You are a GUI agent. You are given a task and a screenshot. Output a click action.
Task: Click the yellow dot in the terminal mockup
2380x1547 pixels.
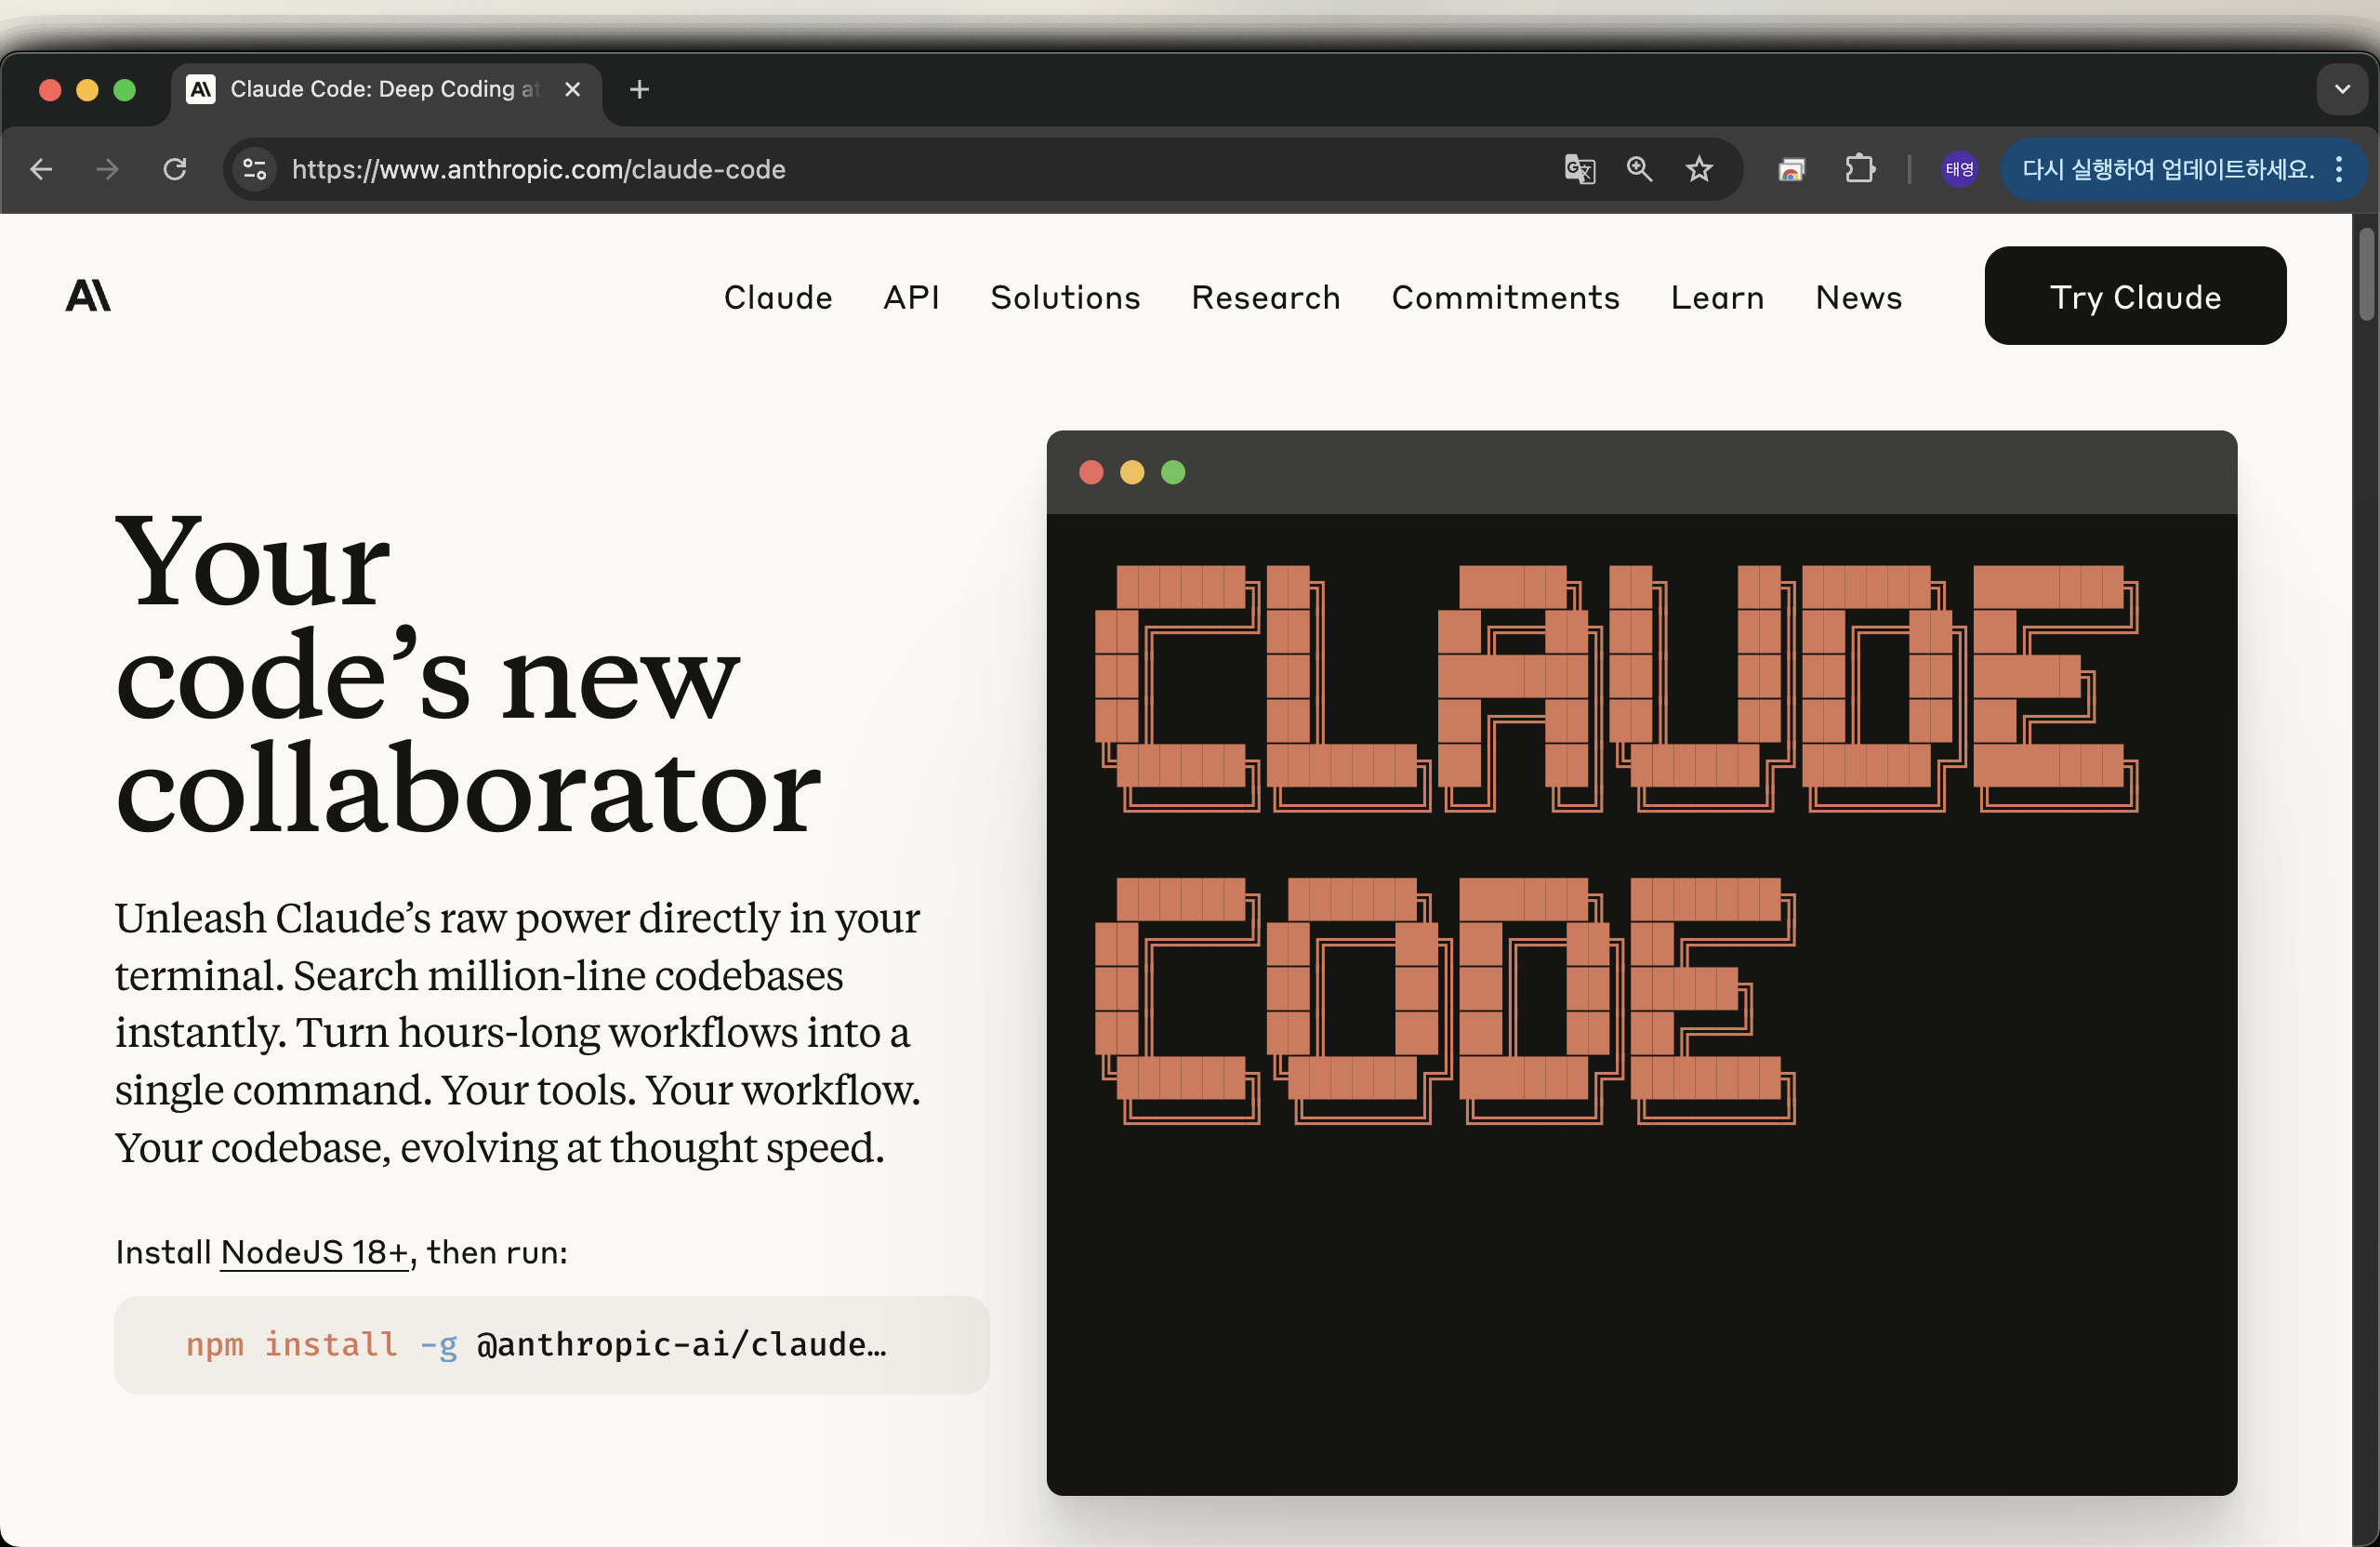[1132, 472]
